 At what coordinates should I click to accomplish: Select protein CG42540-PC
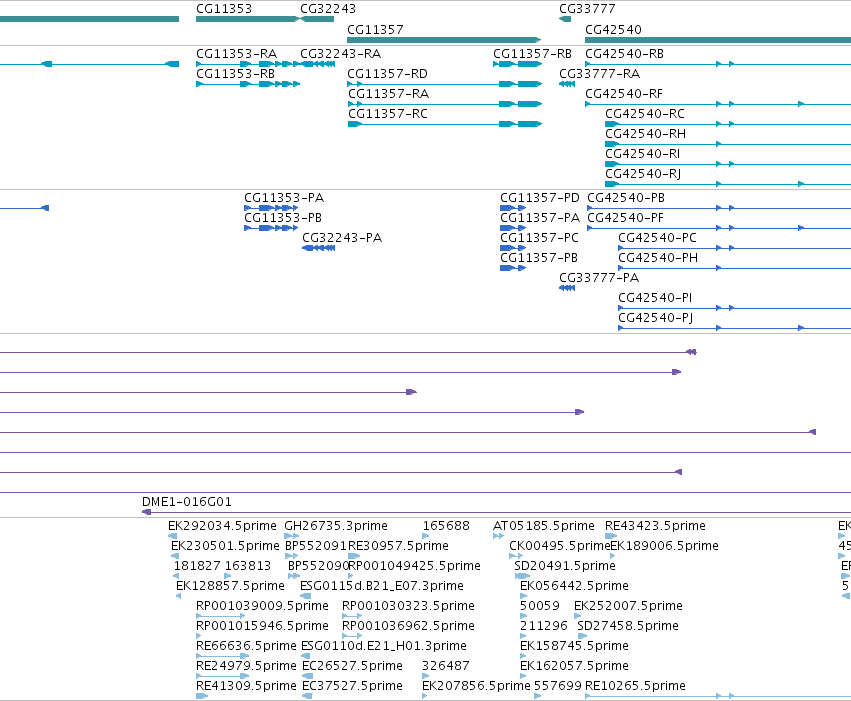click(657, 238)
